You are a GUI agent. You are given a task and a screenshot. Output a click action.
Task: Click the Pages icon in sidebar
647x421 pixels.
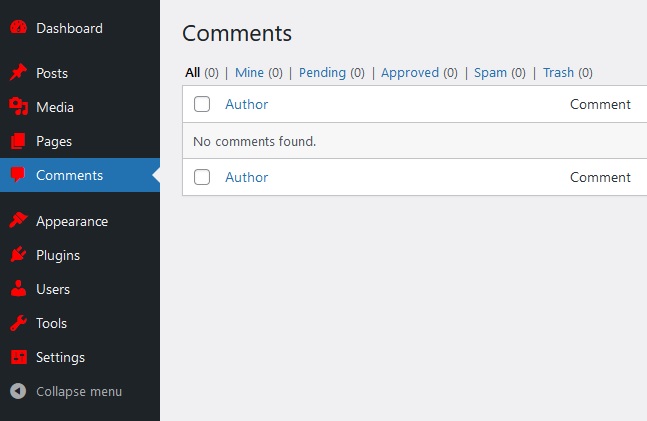(18, 141)
